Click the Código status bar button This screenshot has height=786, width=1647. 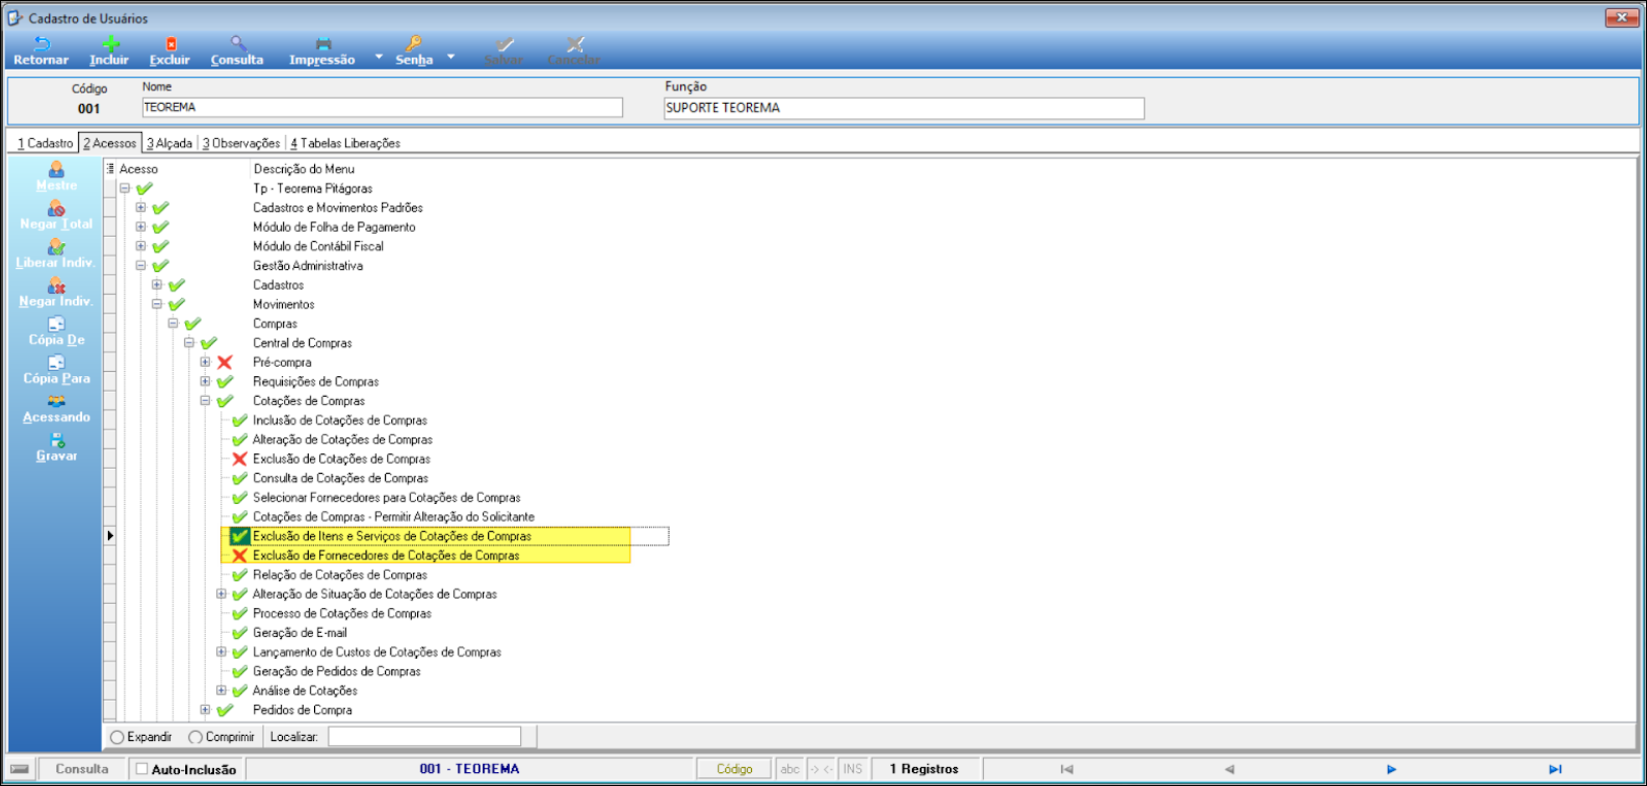click(734, 769)
